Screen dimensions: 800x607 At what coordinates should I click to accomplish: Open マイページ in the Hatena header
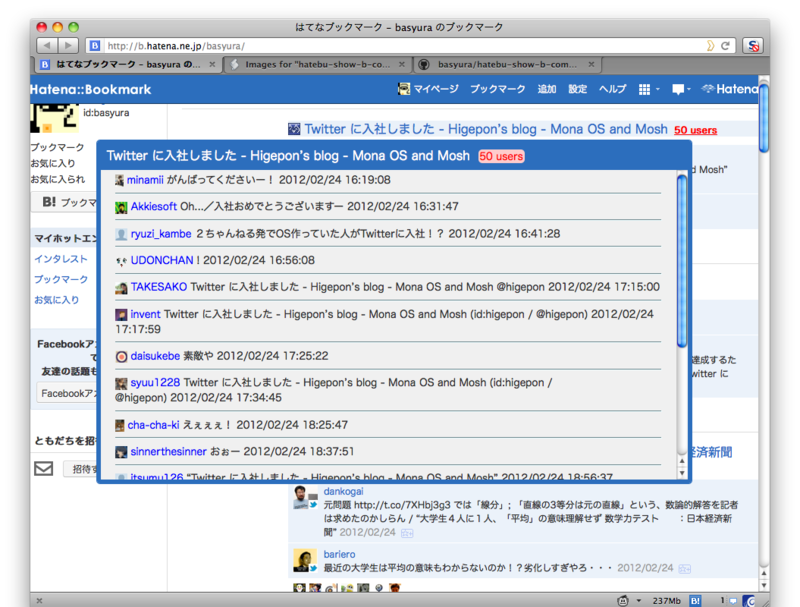pos(436,89)
